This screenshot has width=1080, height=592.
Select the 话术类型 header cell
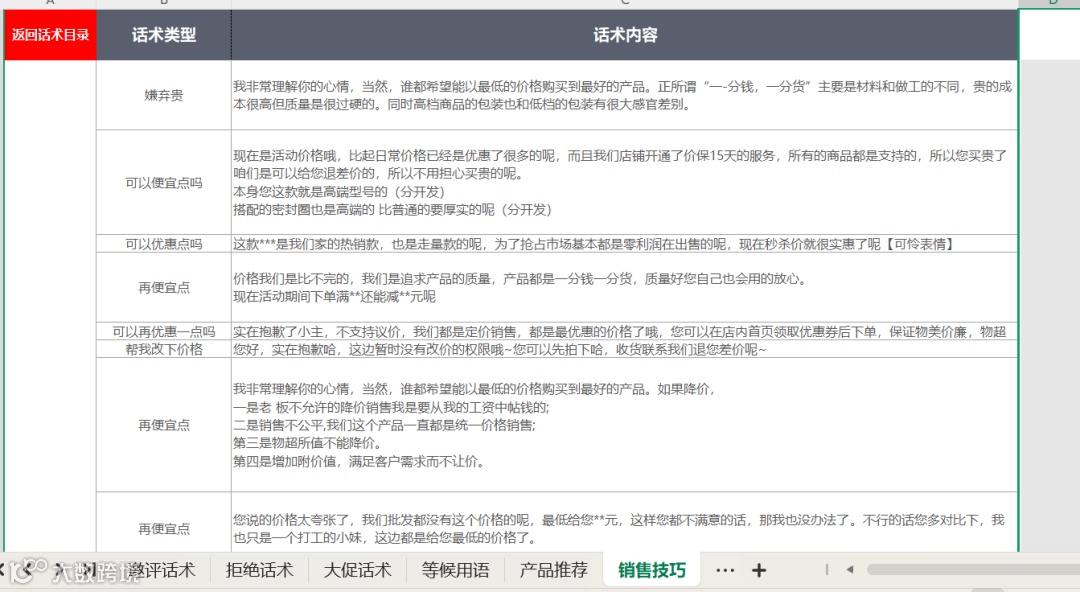(x=164, y=35)
